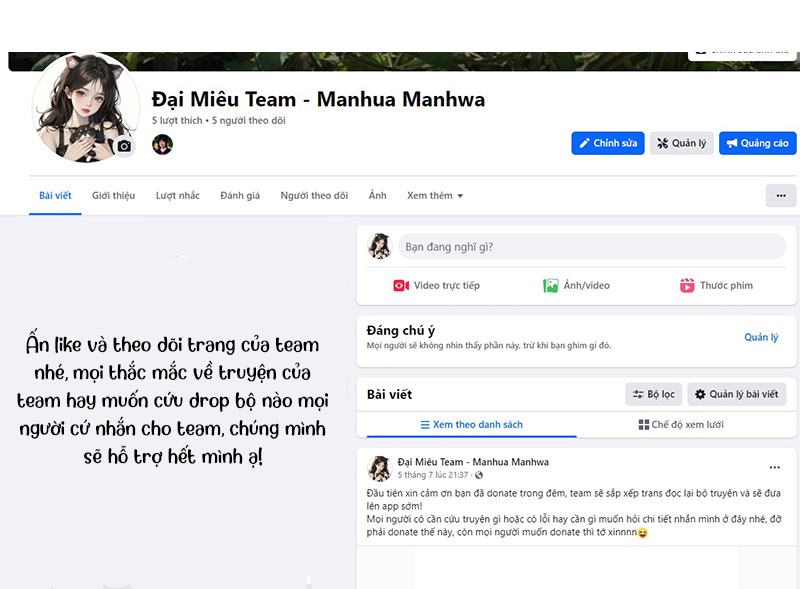This screenshot has width=800, height=589.
Task: Open the Bộ lọc filter for posts
Action: point(654,394)
